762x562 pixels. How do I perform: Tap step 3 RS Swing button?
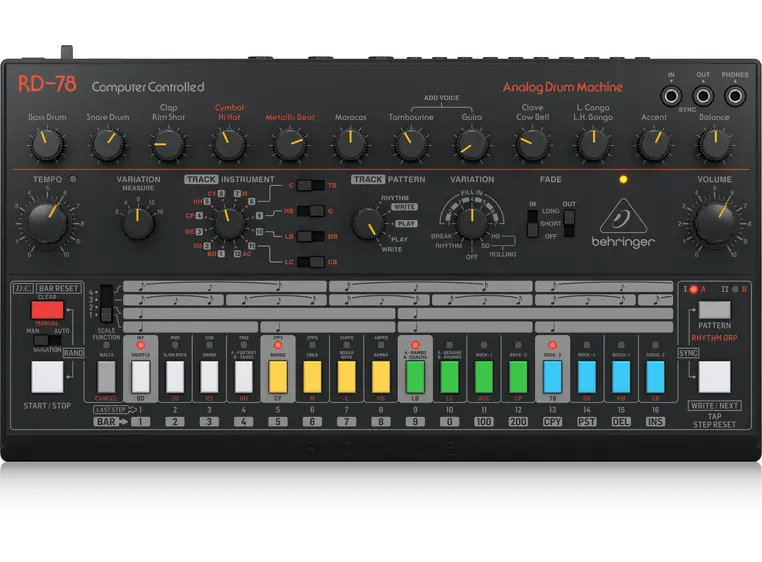209,377
